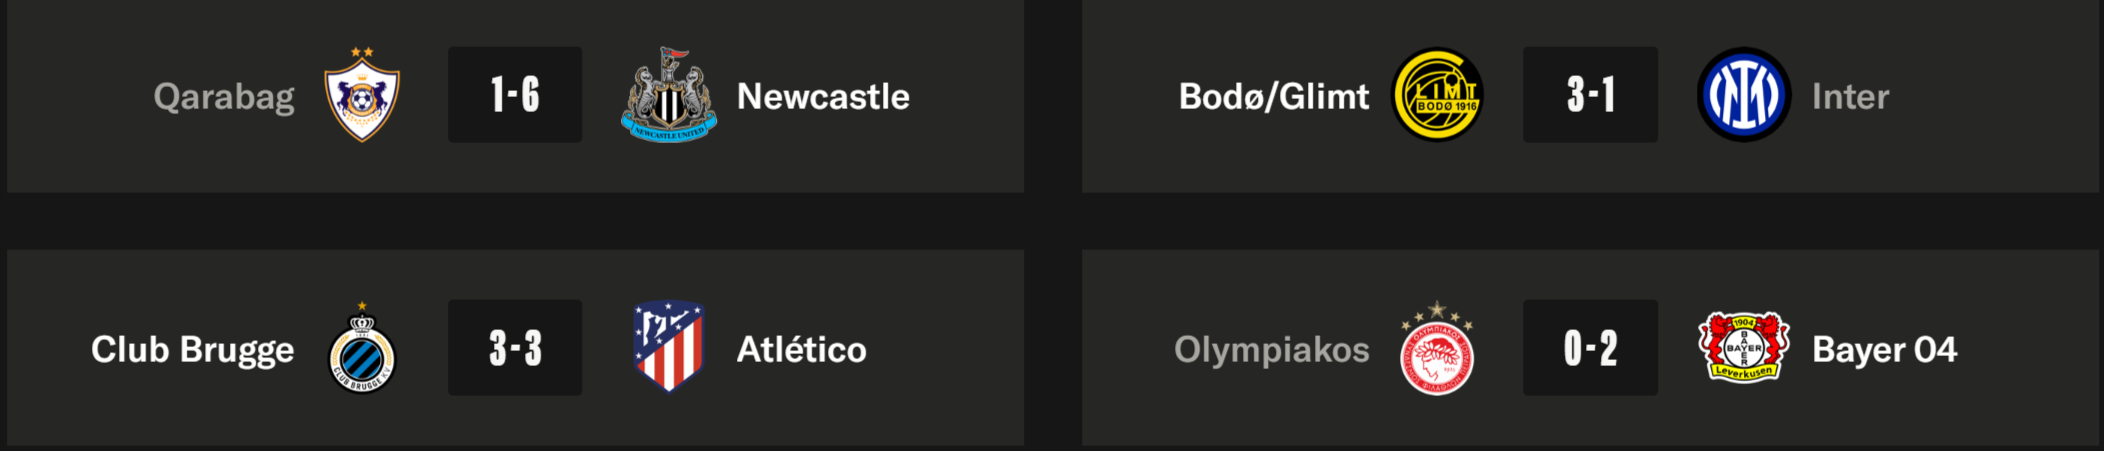Click the Newcastle United crest
The image size is (2104, 451).
tap(668, 96)
